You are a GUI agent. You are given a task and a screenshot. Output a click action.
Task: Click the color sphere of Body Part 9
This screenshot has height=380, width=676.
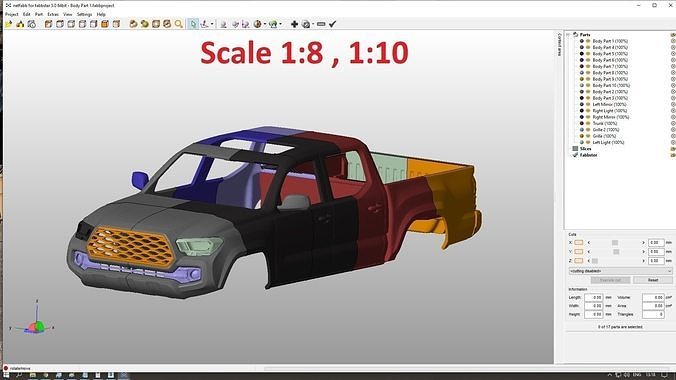tap(582, 79)
